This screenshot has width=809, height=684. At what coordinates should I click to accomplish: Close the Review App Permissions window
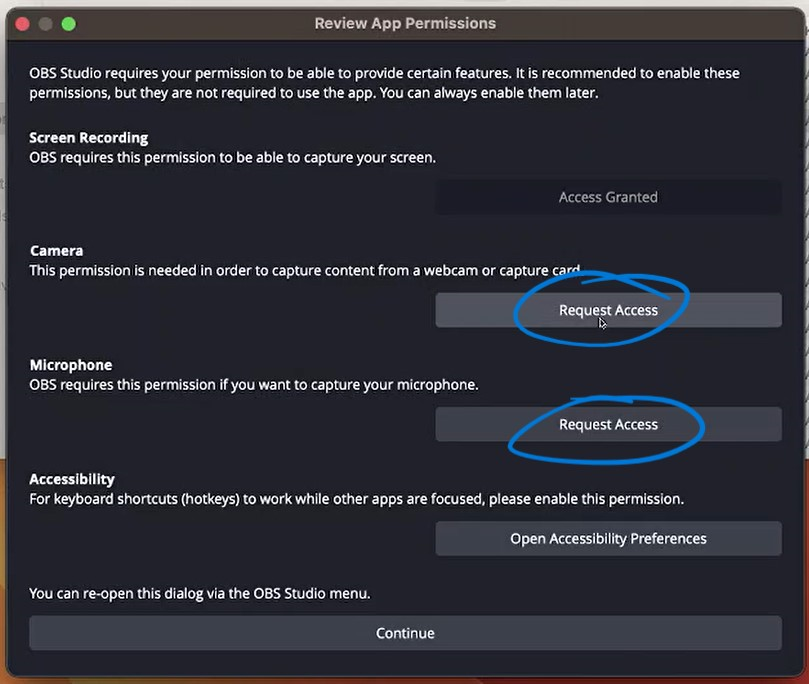(22, 24)
